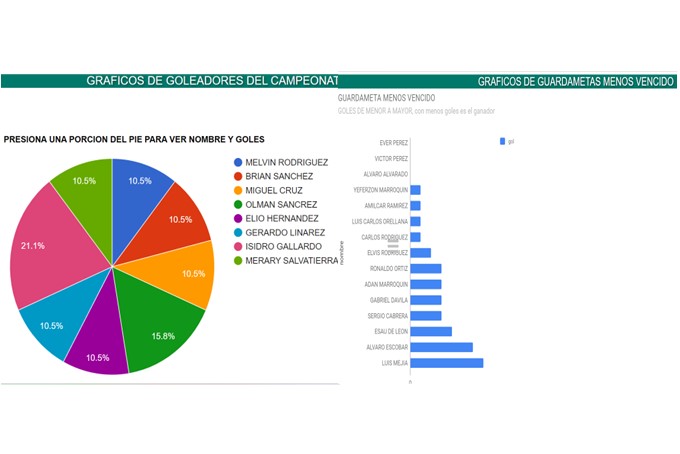Click MERARY SALVATIERRA legend label

click(x=291, y=260)
